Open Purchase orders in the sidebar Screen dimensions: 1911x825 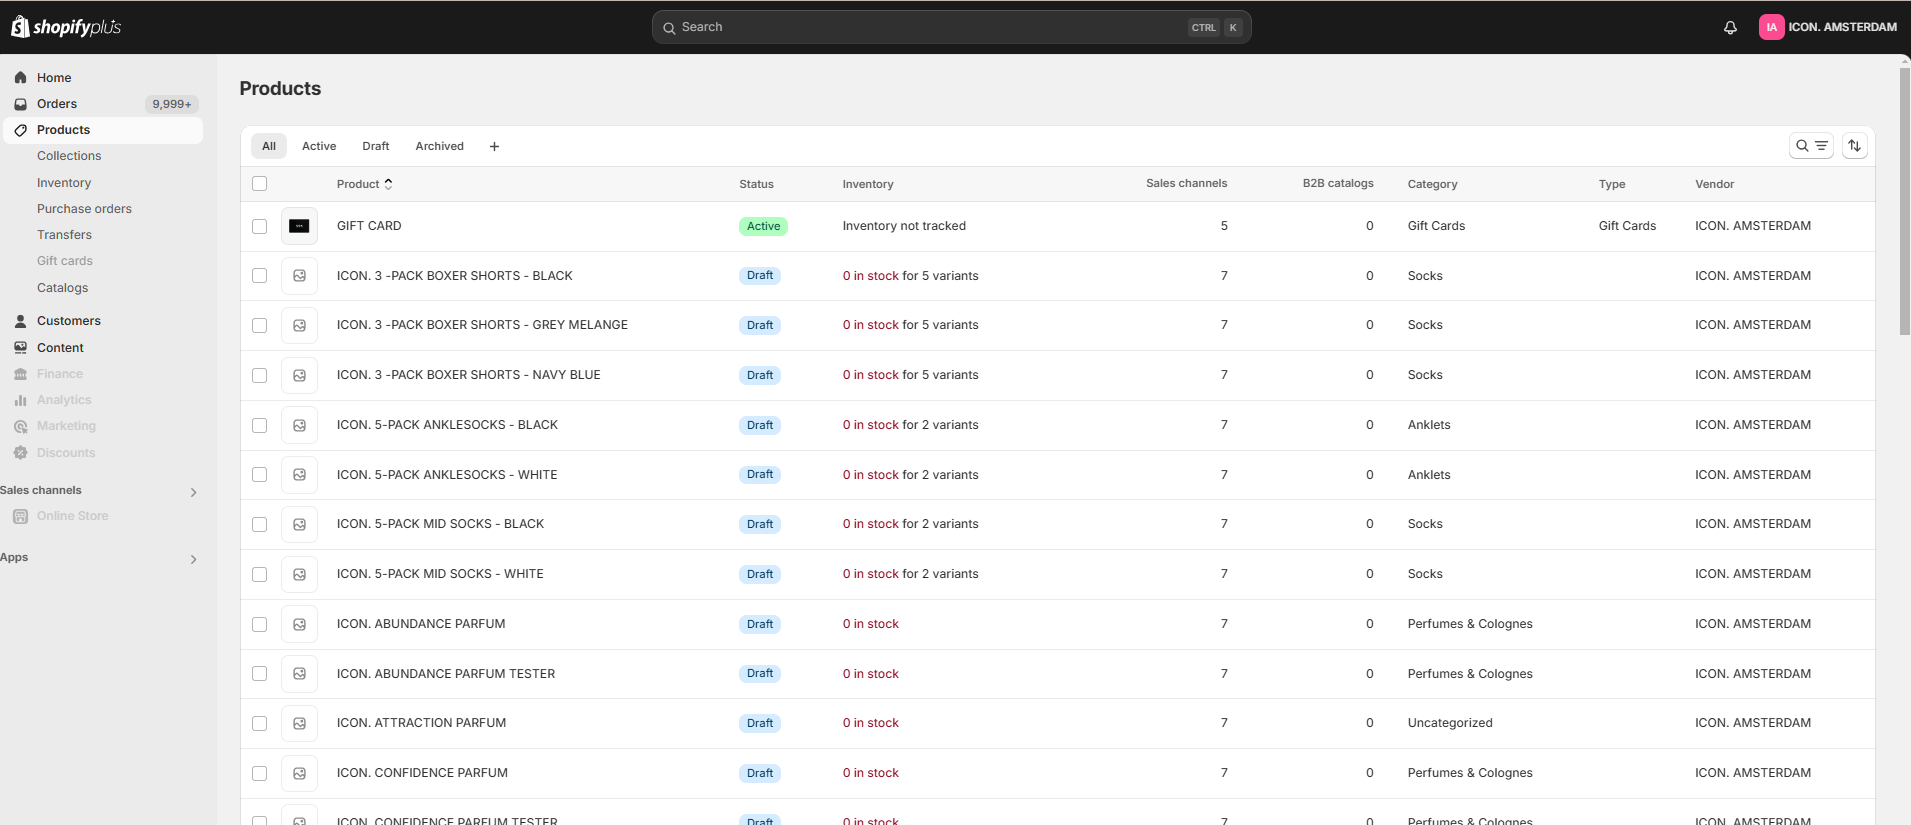(x=84, y=209)
